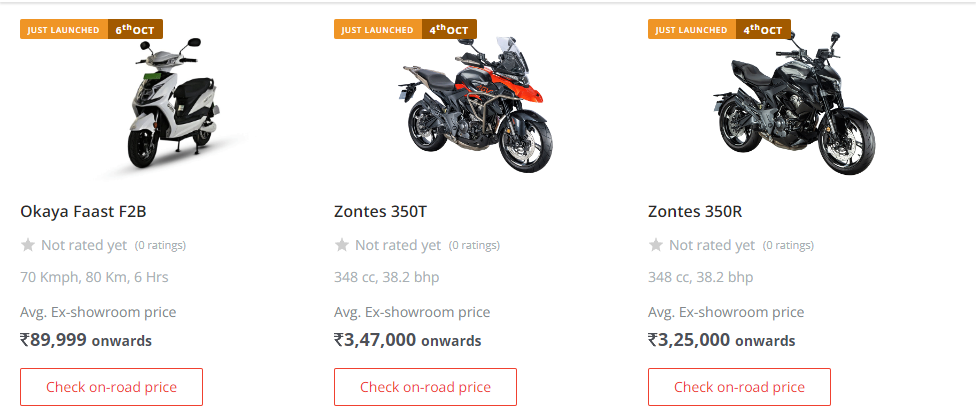
Task: Open the Zontes 350R title link
Action: [695, 212]
